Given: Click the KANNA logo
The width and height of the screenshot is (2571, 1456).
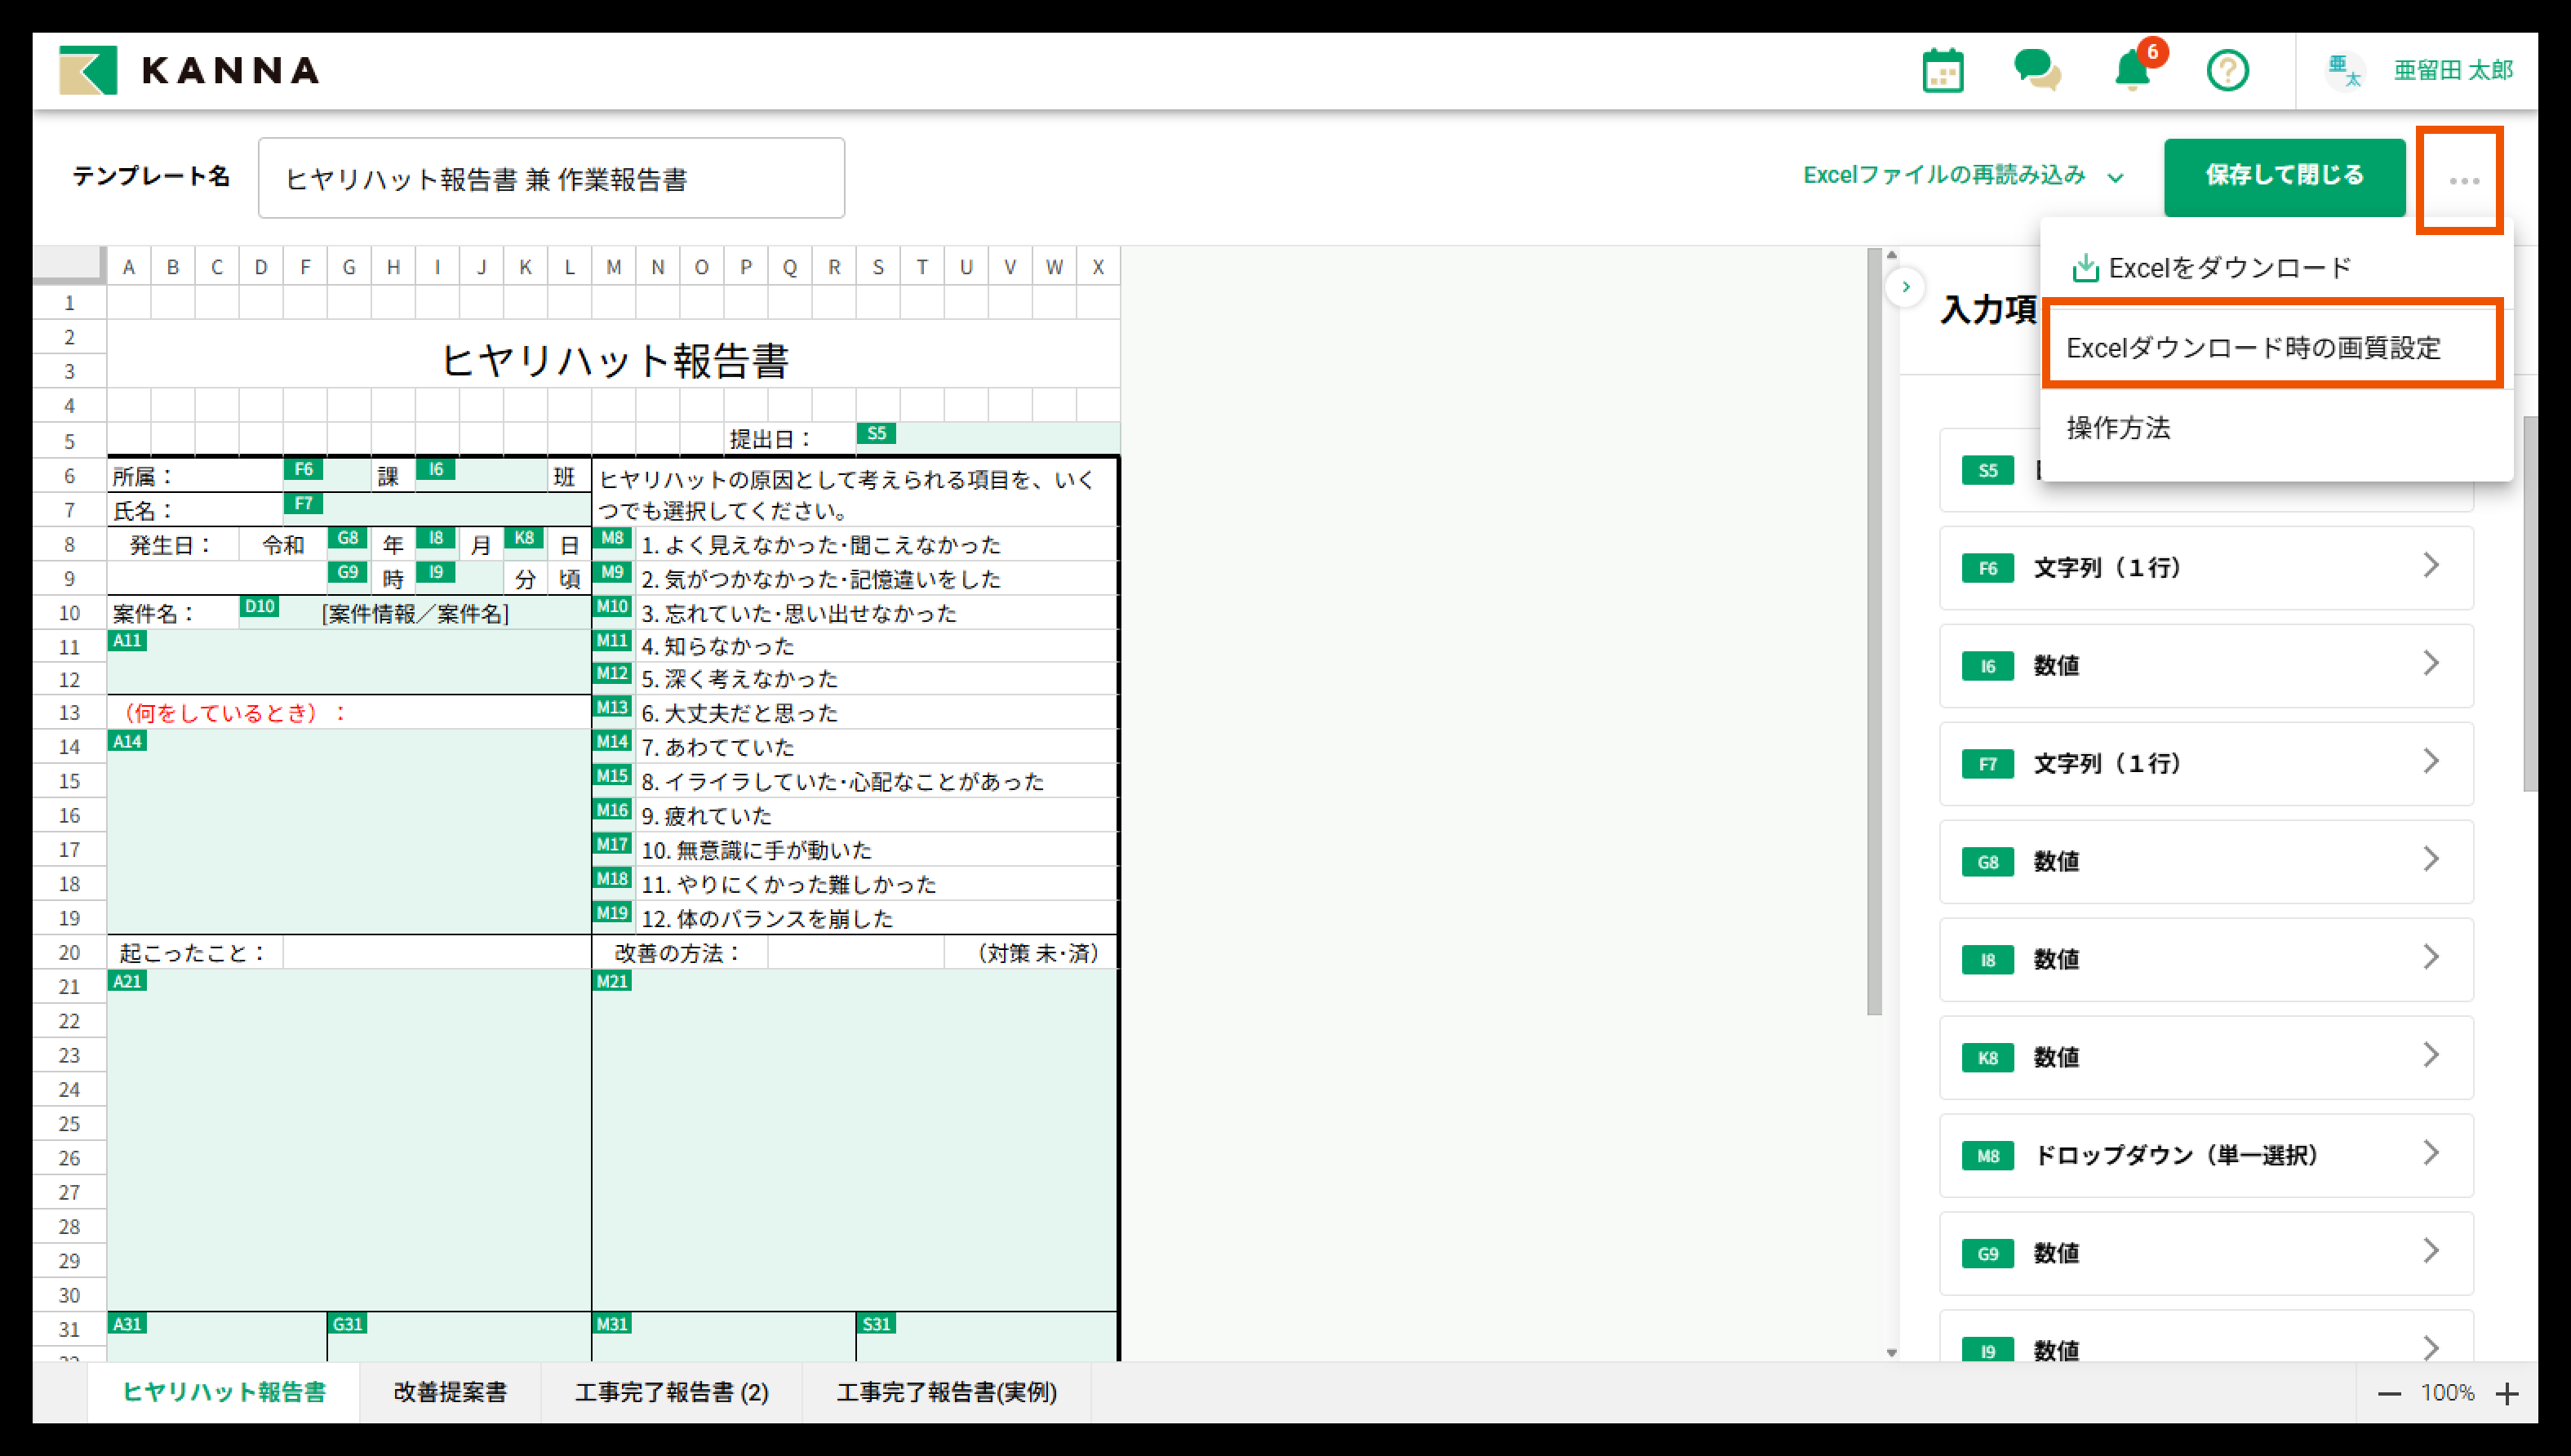Looking at the screenshot, I should point(190,70).
